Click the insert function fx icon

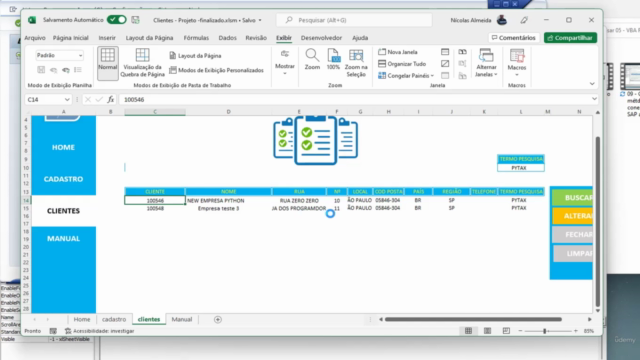click(x=111, y=100)
